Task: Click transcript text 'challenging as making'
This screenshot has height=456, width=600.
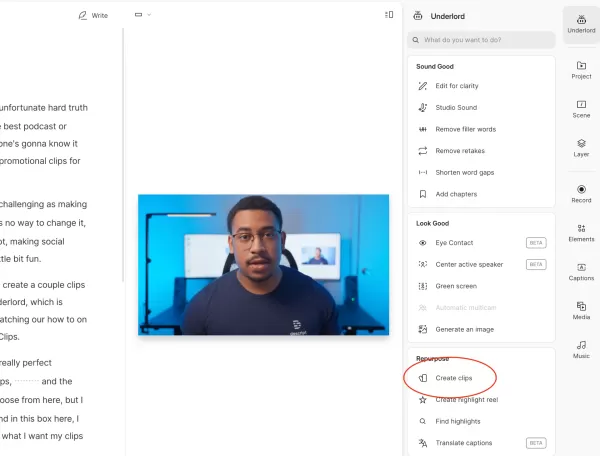Action: click(43, 204)
